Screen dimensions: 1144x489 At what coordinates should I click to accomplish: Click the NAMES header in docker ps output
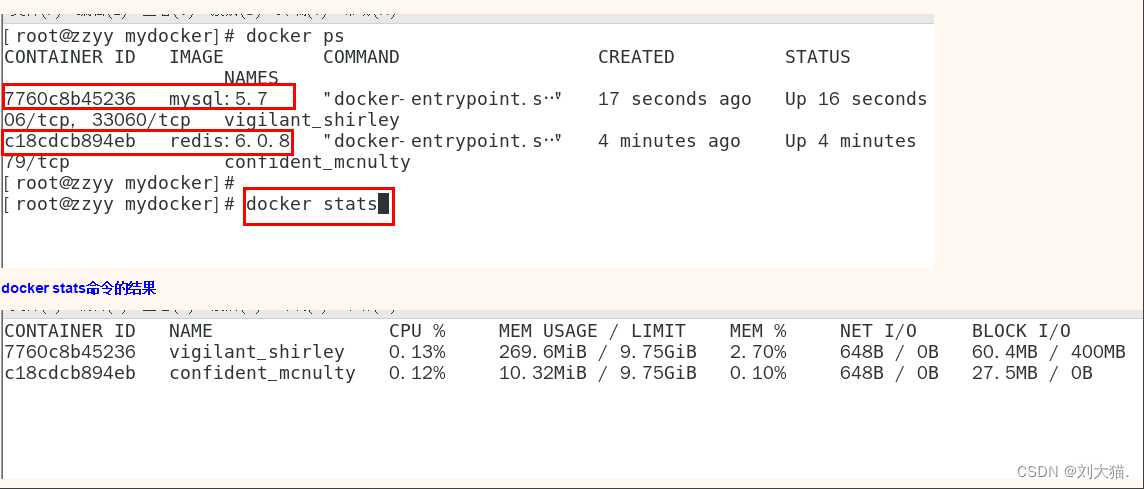[251, 77]
